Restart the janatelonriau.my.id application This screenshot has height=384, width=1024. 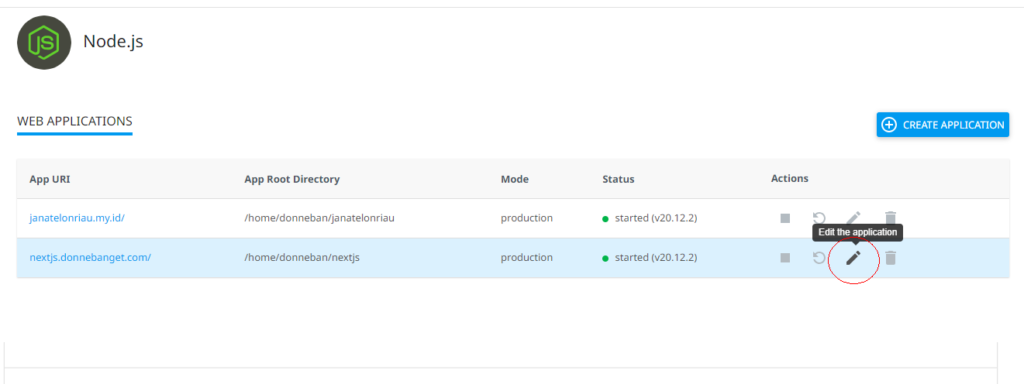819,218
